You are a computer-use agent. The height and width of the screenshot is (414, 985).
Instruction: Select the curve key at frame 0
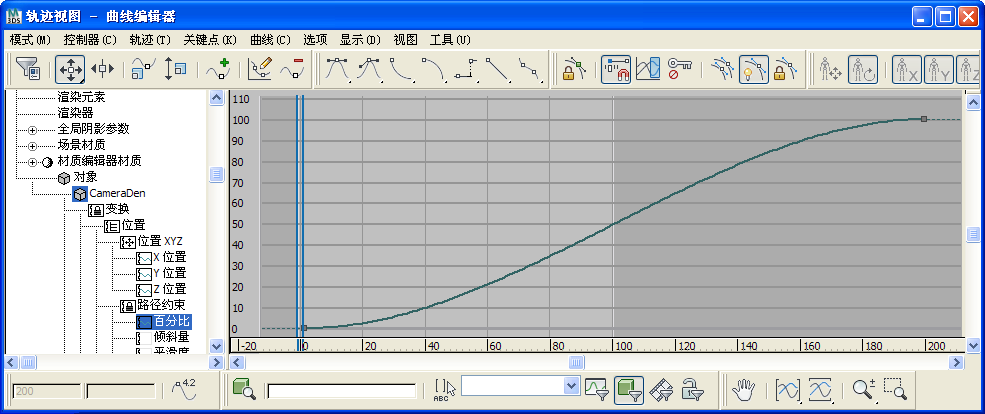pyautogui.click(x=304, y=328)
